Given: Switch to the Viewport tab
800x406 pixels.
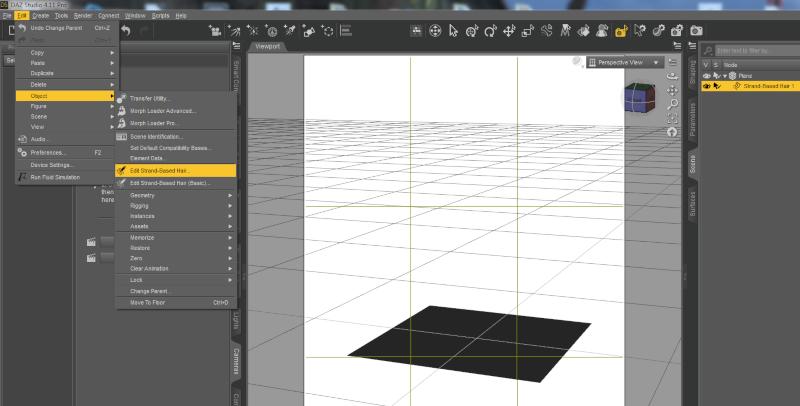Looking at the screenshot, I should click(267, 46).
